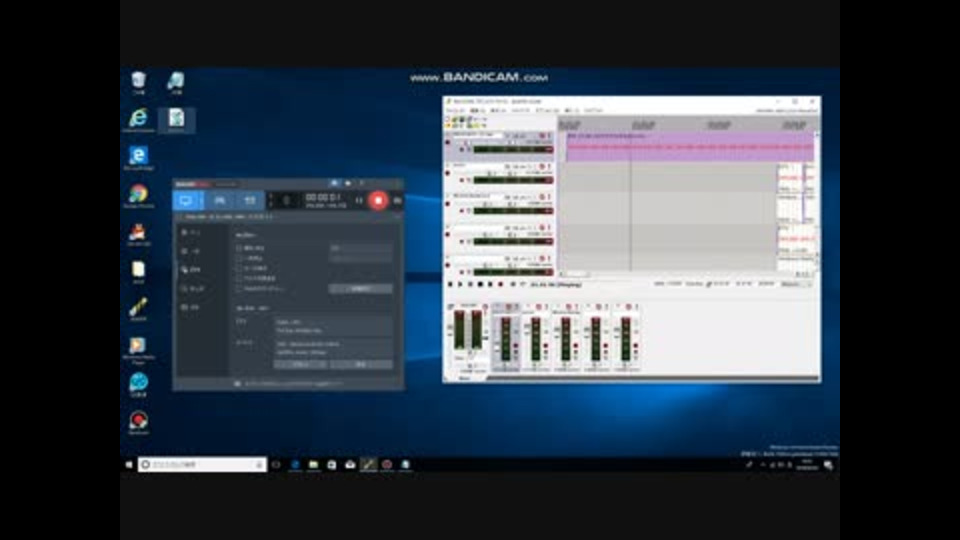Open the About section in Bandicam's sidebar
This screenshot has width=960, height=540.
192,307
